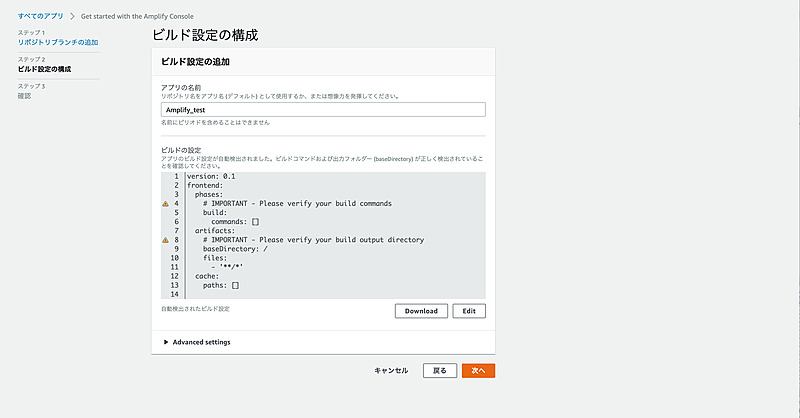800x418 pixels.
Task: Select 'Get started with the Amplify Console' breadcrumb
Action: 137,16
